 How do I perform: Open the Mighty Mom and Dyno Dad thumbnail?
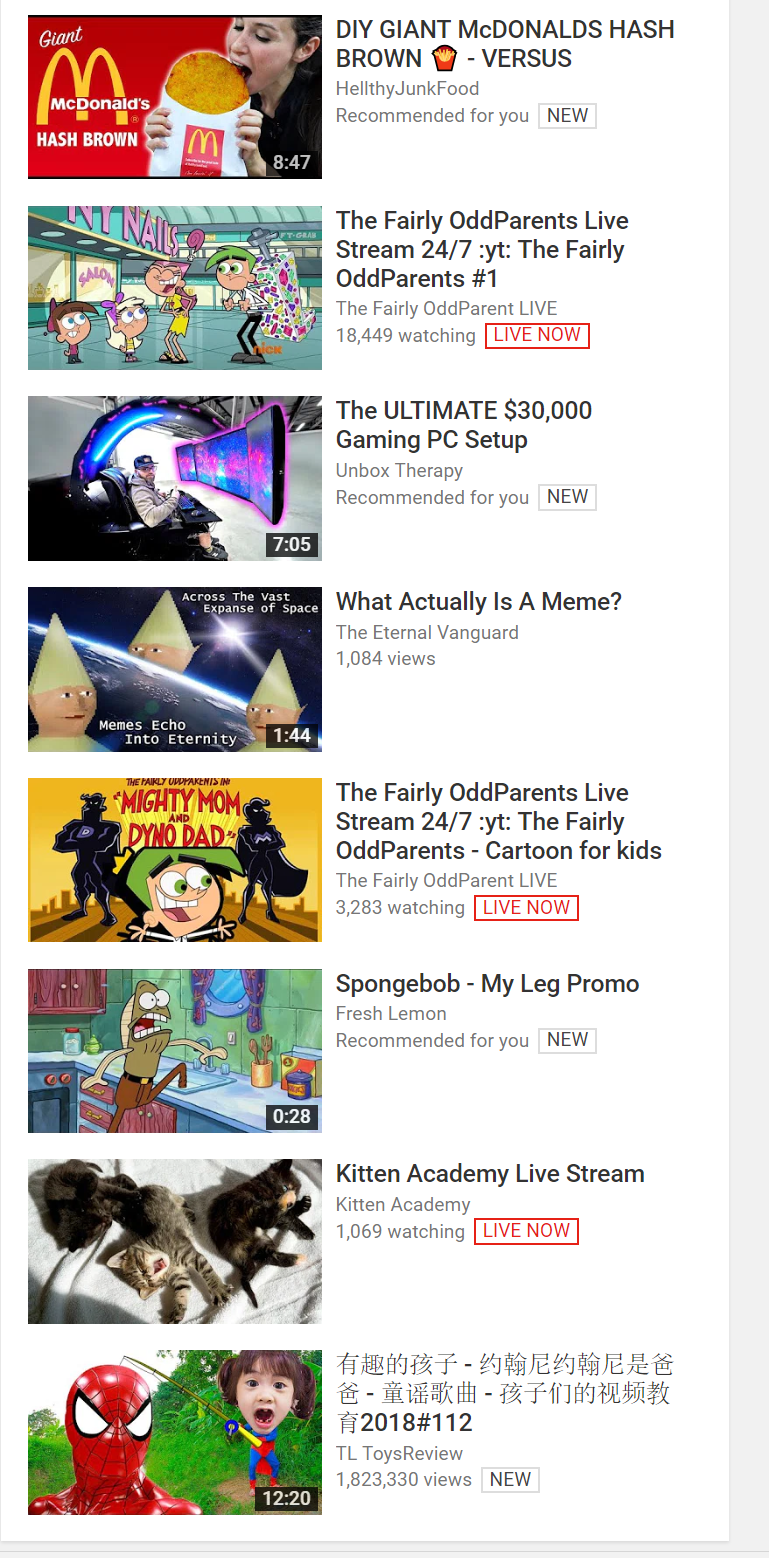(175, 860)
